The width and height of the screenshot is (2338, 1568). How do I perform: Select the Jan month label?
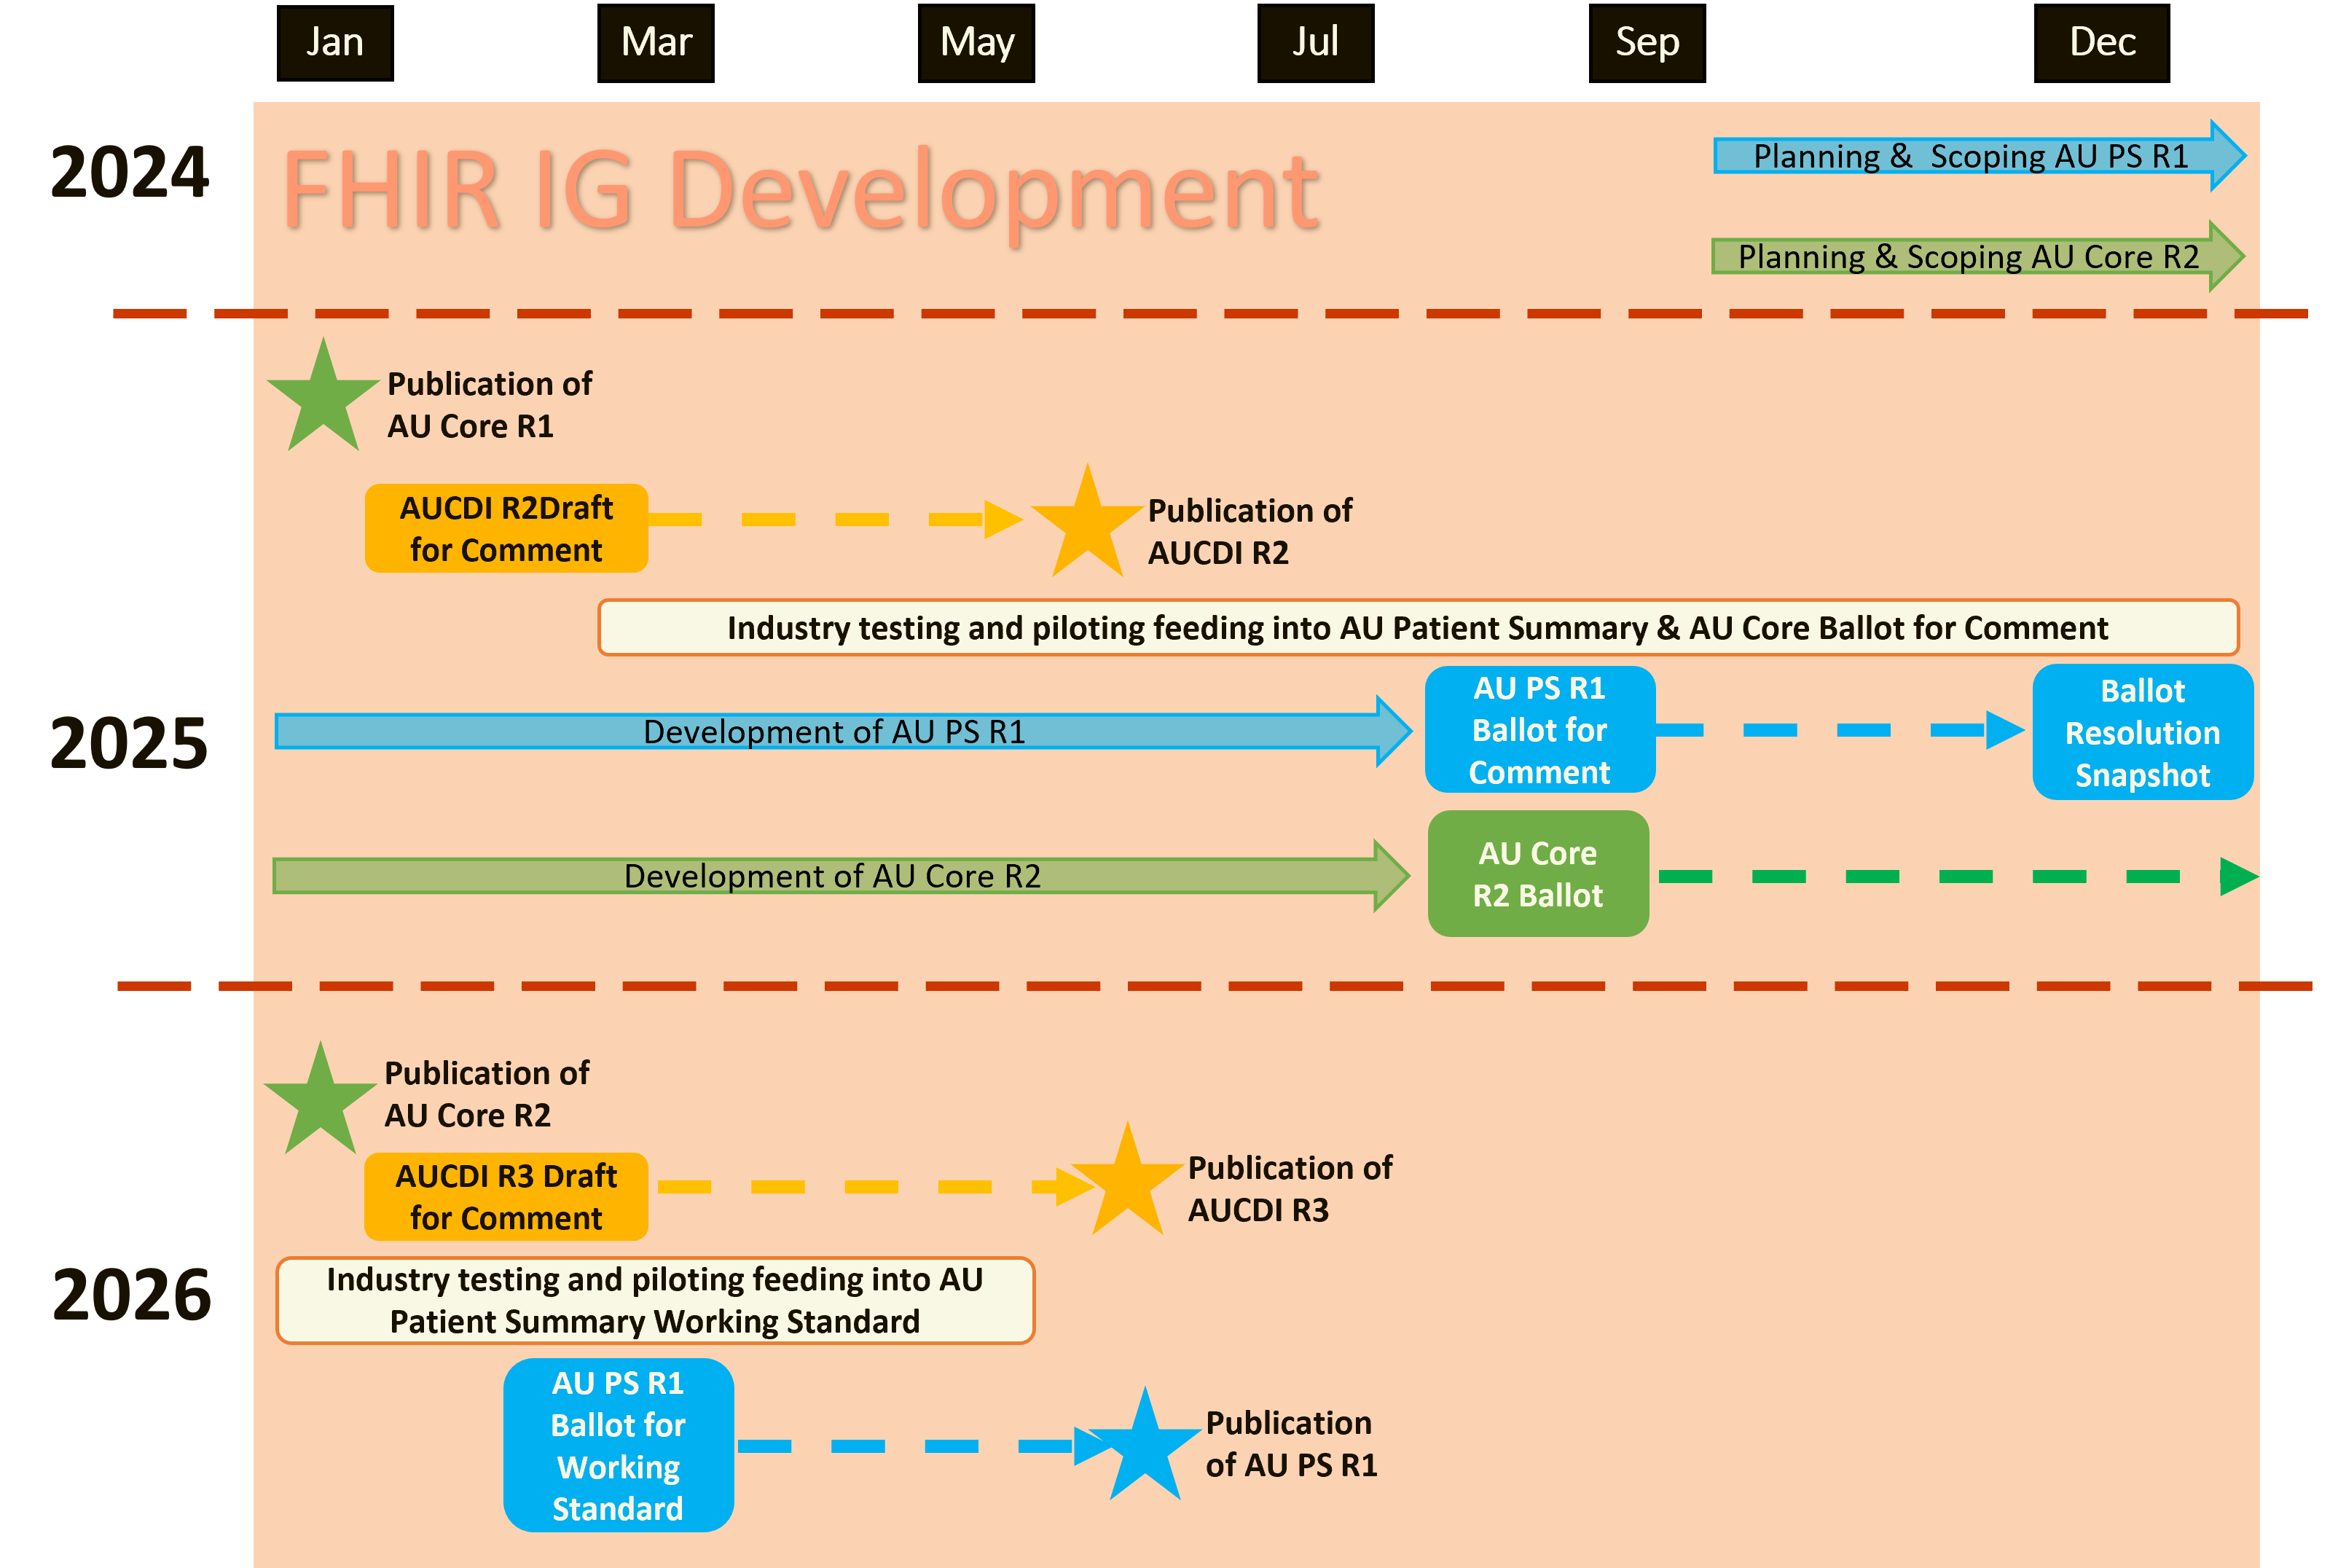click(x=335, y=42)
